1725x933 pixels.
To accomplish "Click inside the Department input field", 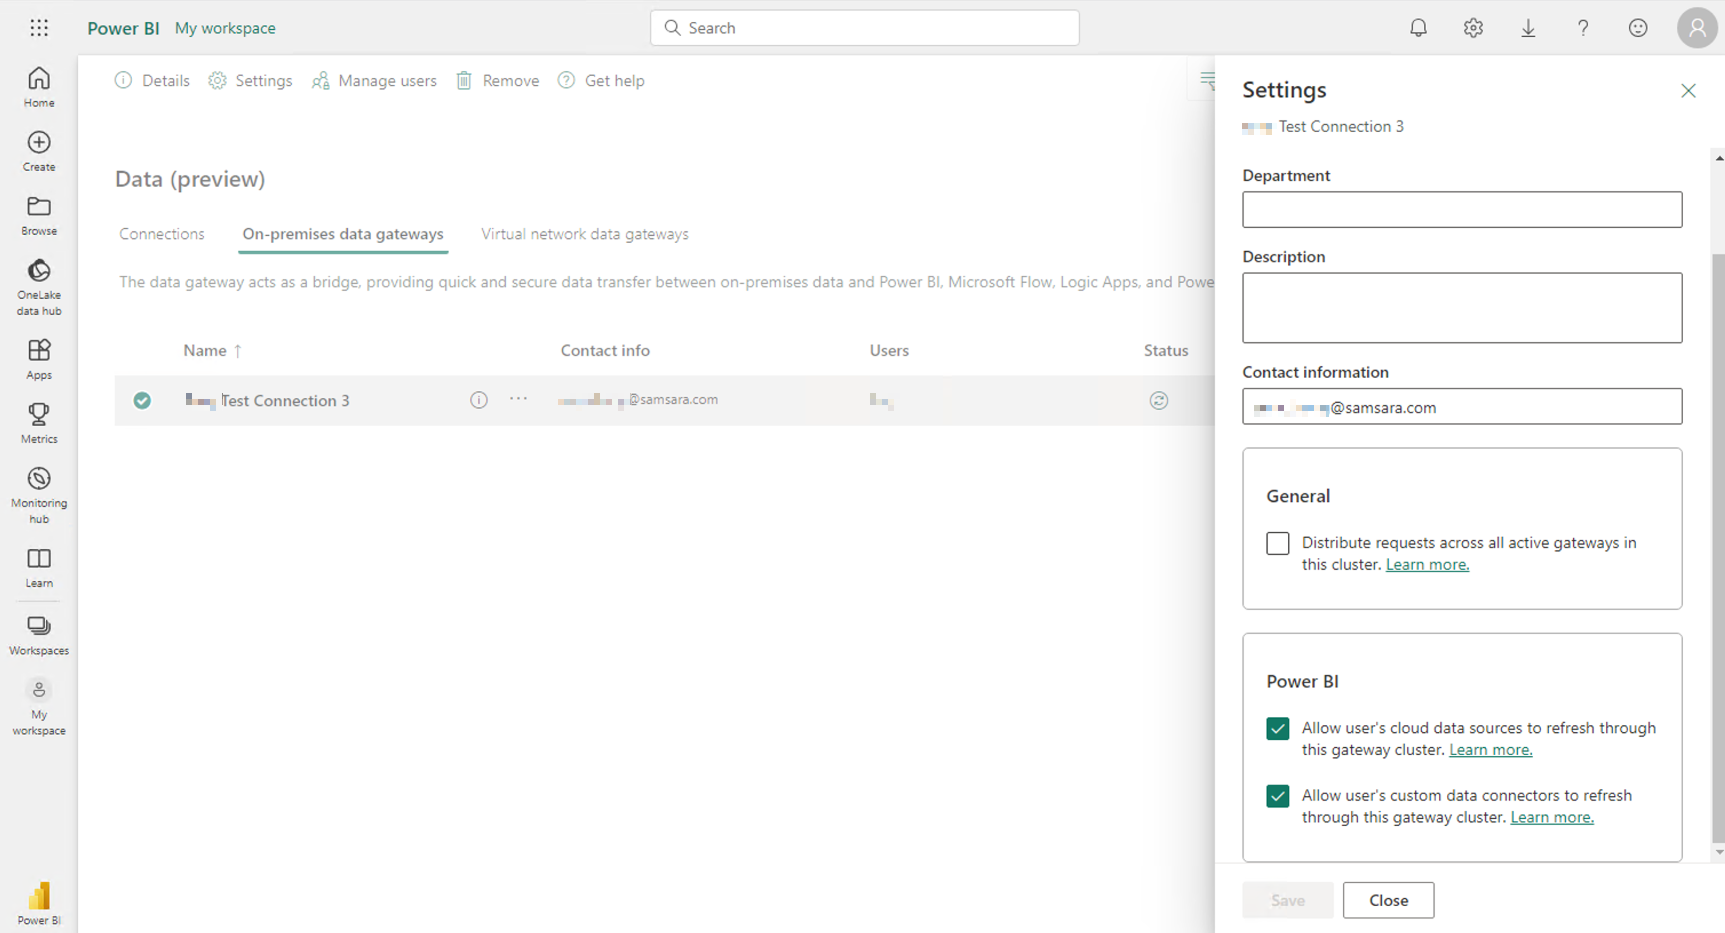I will click(1461, 209).
